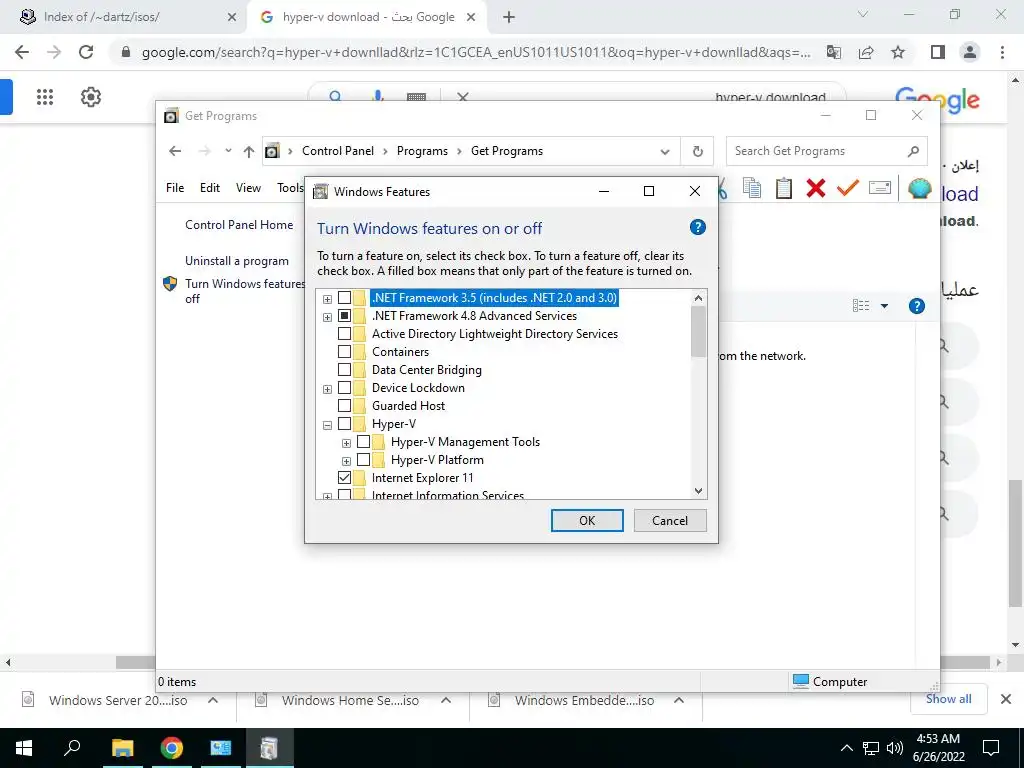Open recent locations dropdown in Get Programs

pyautogui.click(x=228, y=151)
